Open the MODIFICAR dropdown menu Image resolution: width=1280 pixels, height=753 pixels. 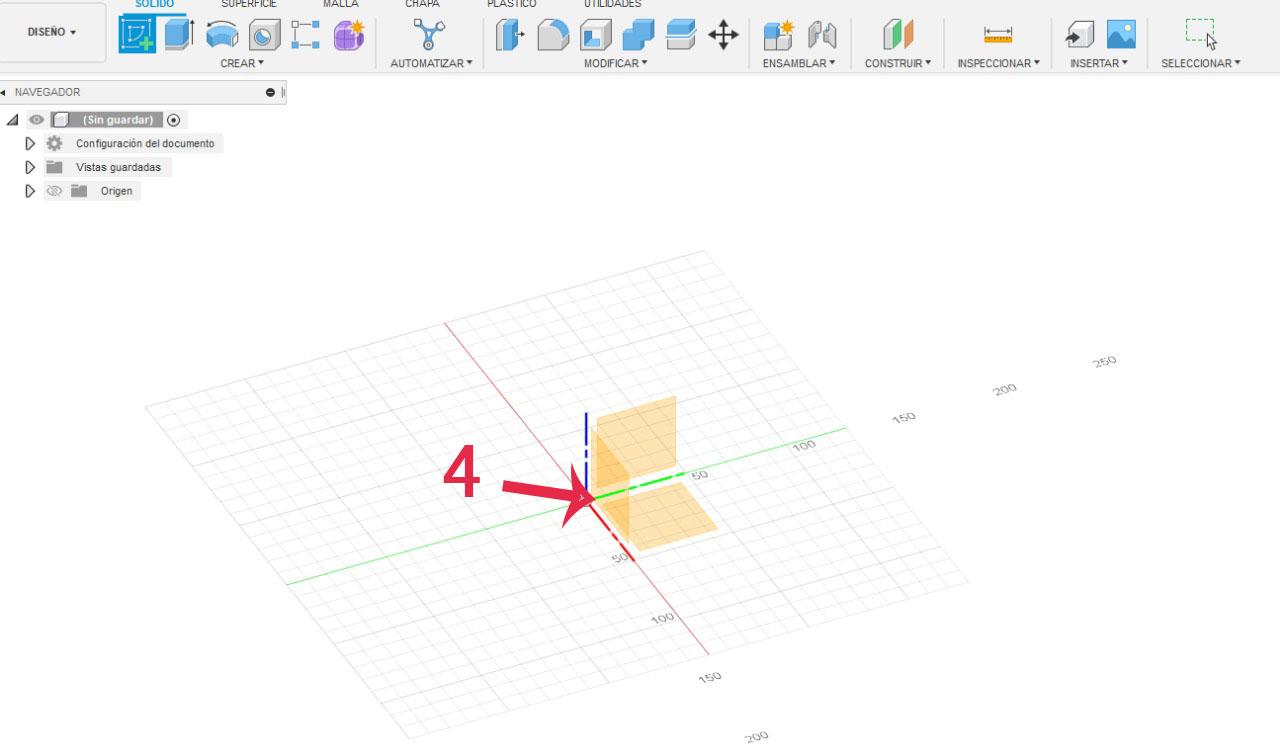(616, 63)
